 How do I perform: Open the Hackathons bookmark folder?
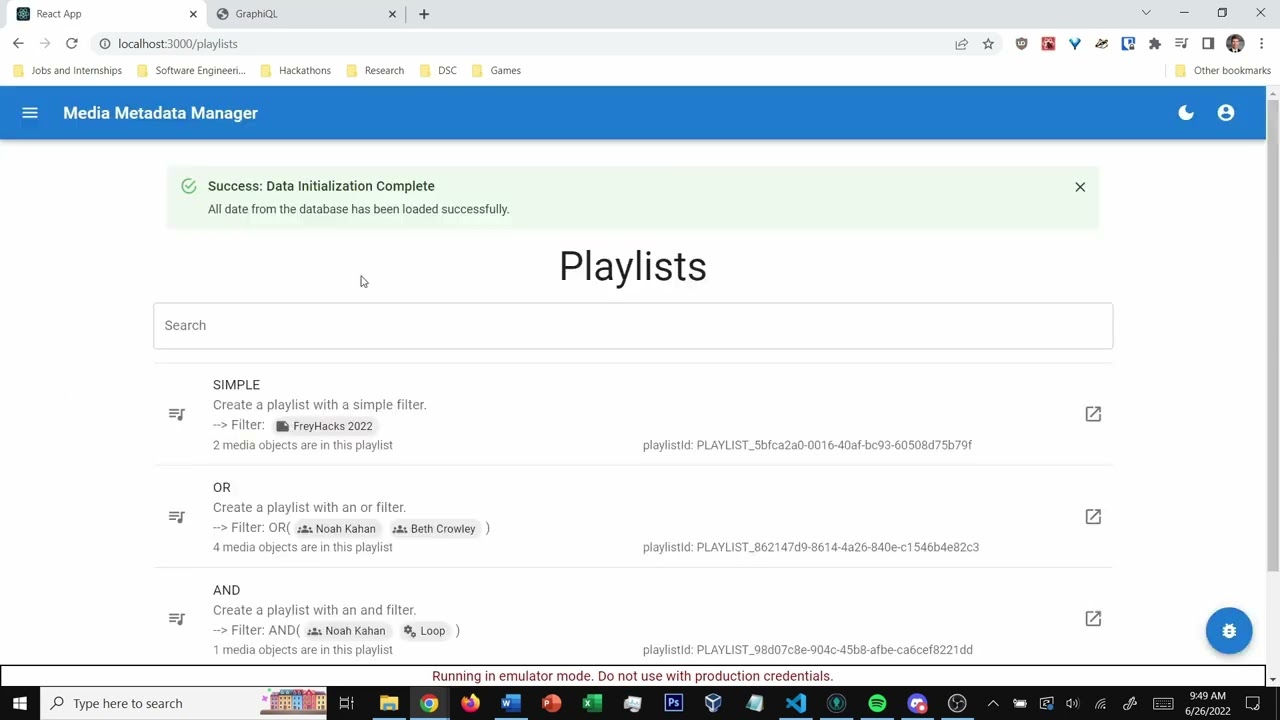click(295, 71)
